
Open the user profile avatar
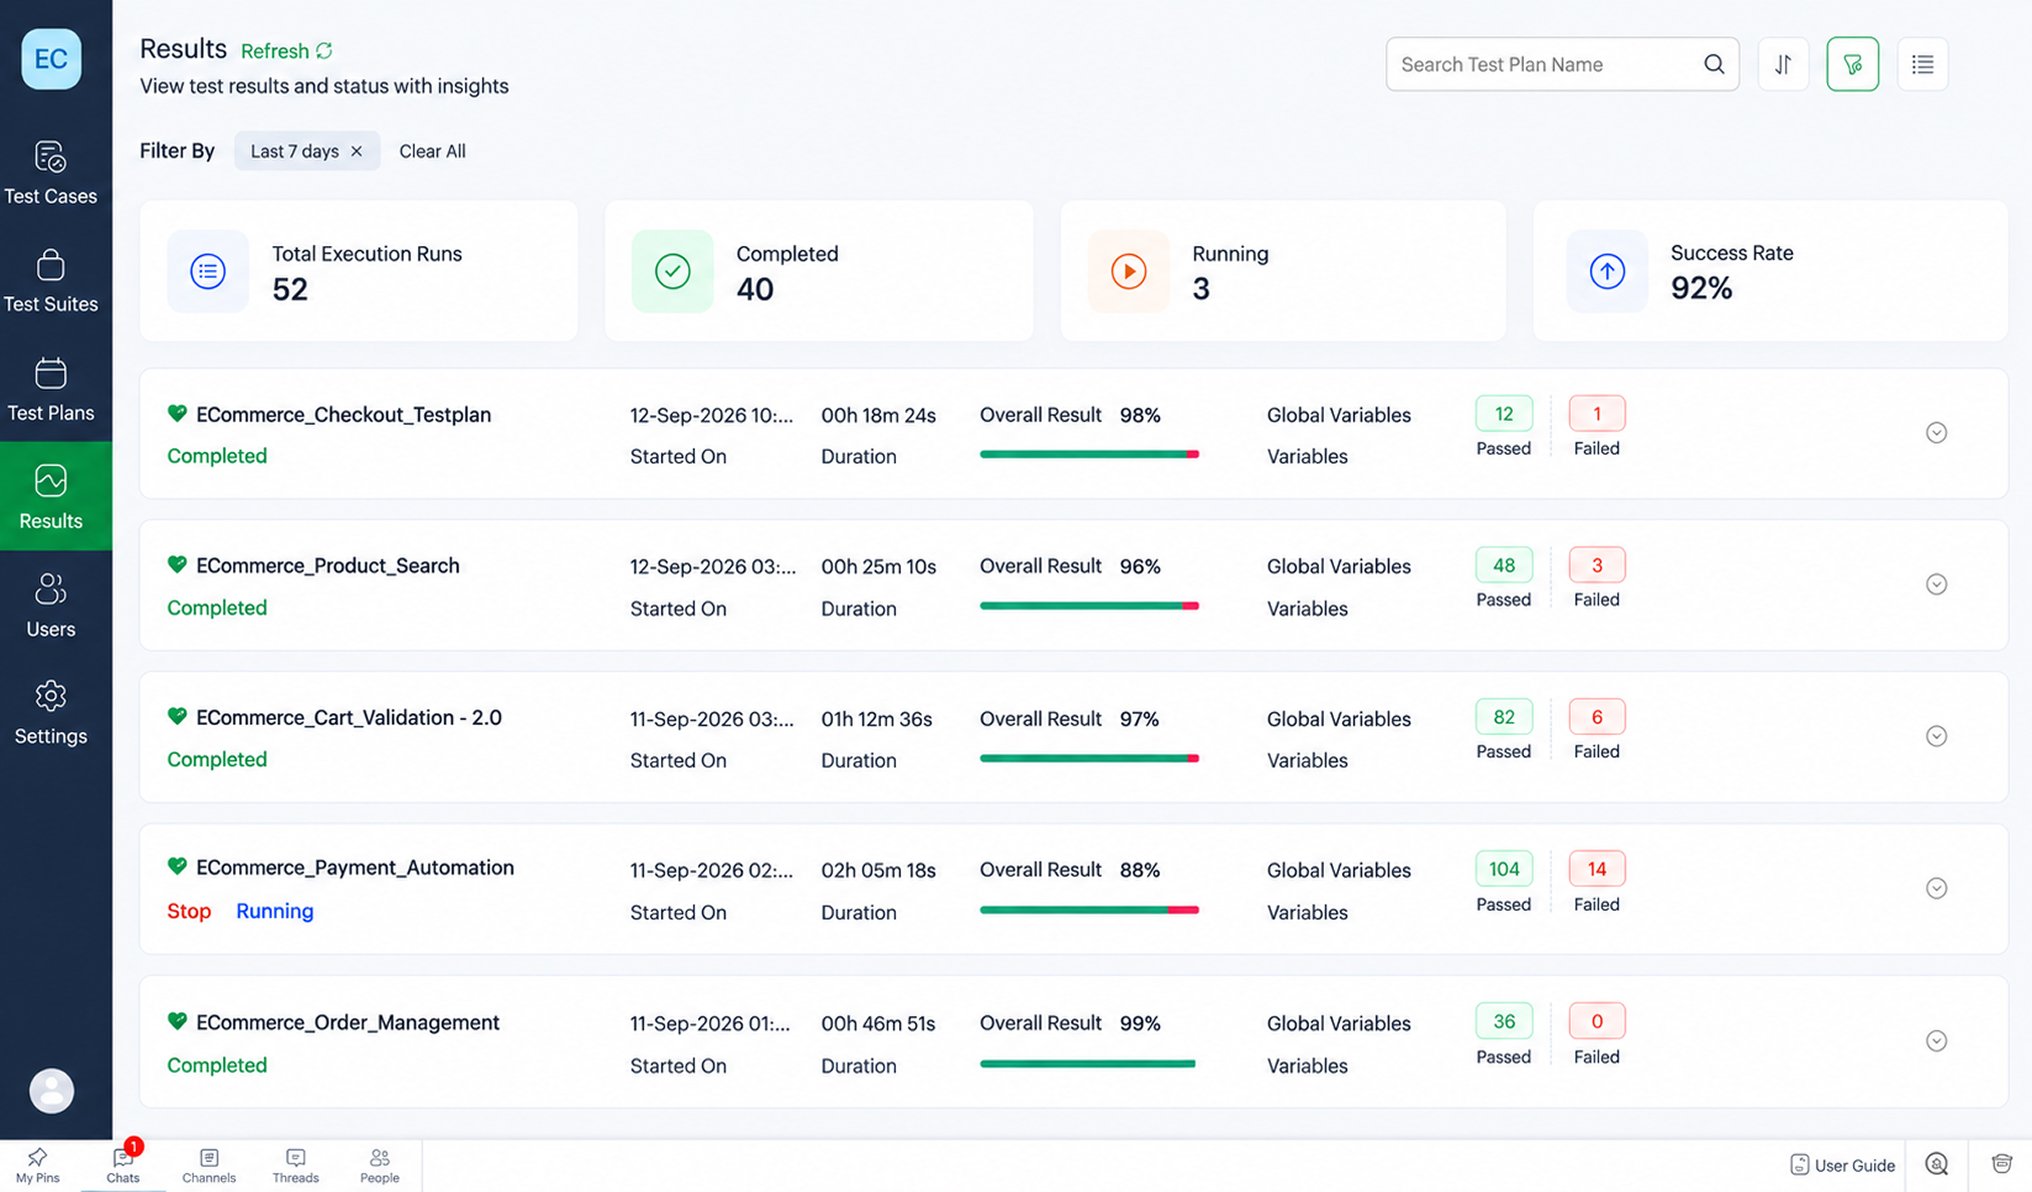tap(51, 1090)
